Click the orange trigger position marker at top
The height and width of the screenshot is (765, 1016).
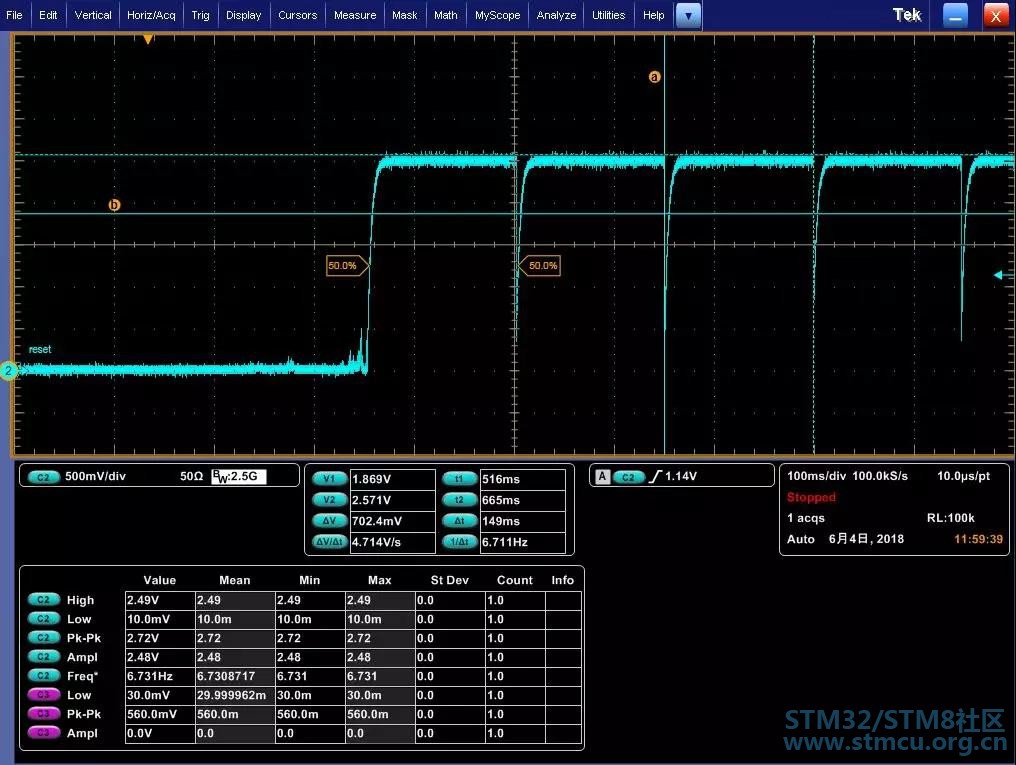pyautogui.click(x=148, y=39)
